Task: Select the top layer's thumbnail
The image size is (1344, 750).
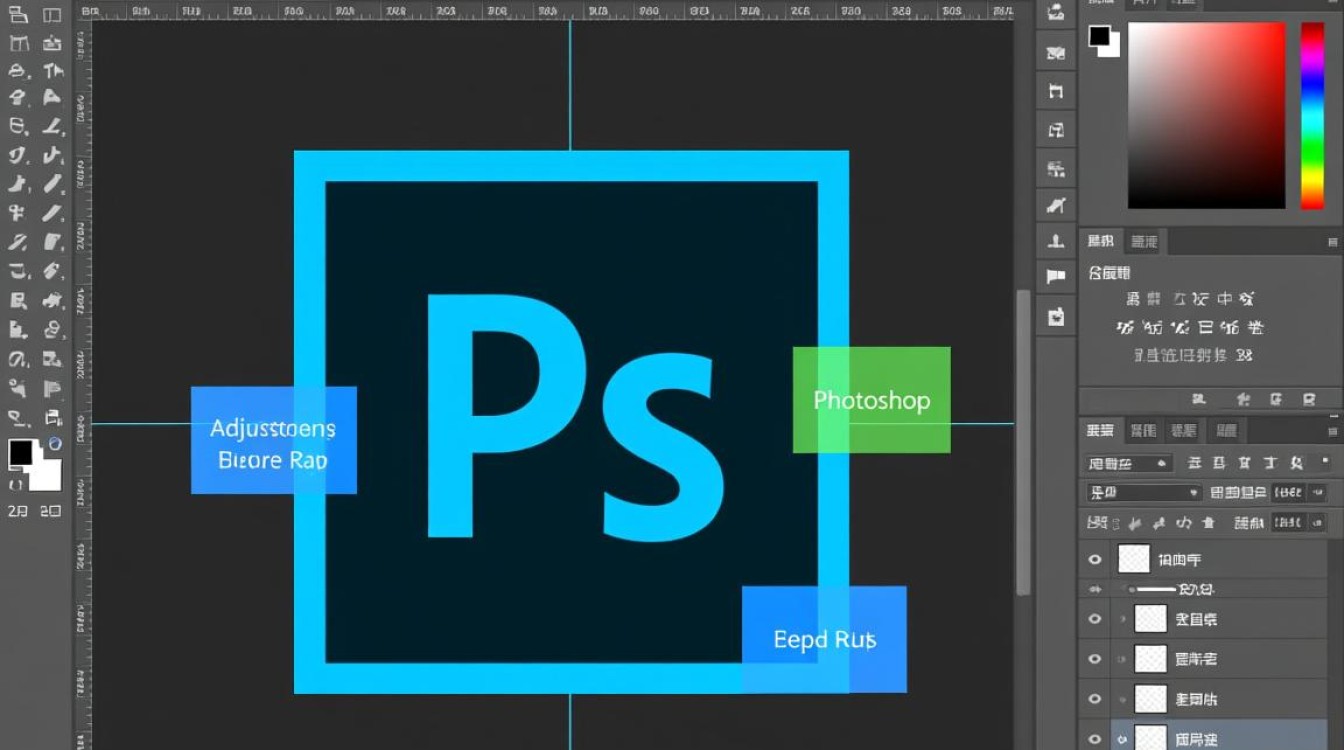Action: 1134,558
